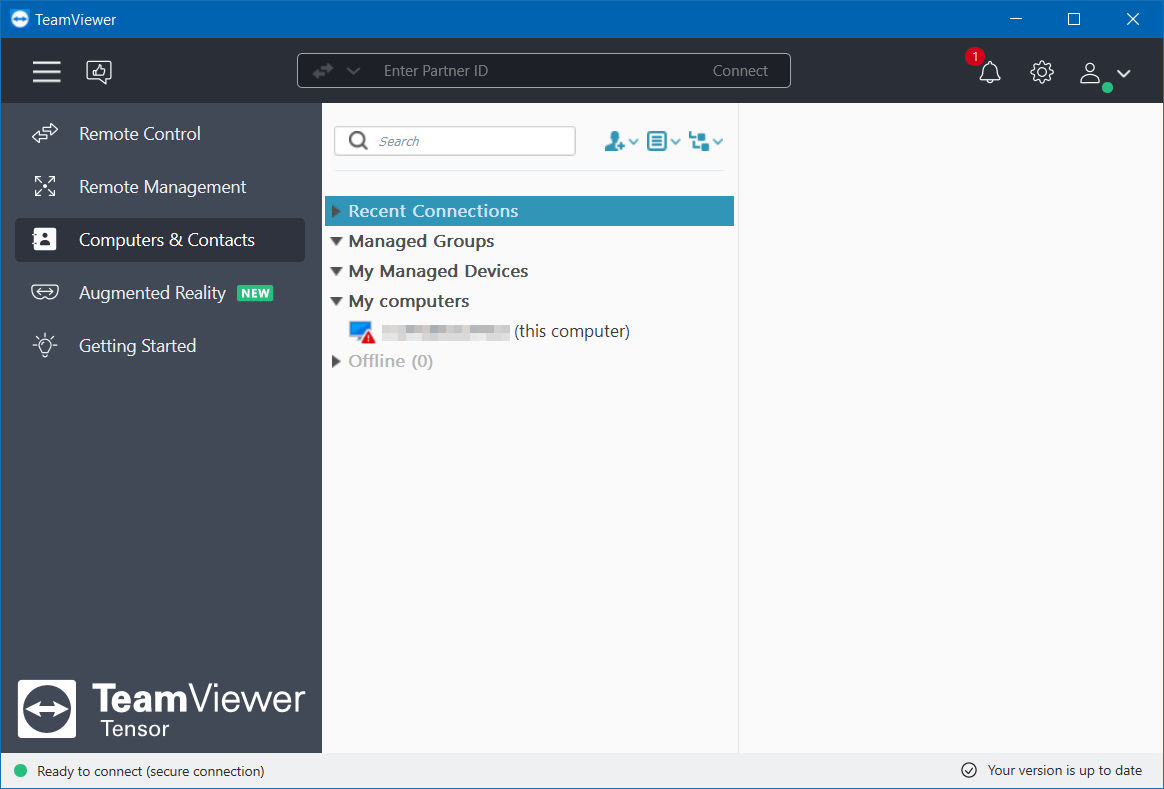Screen dimensions: 1164x789
Task: Click the version checkmark icon
Action: click(969, 770)
